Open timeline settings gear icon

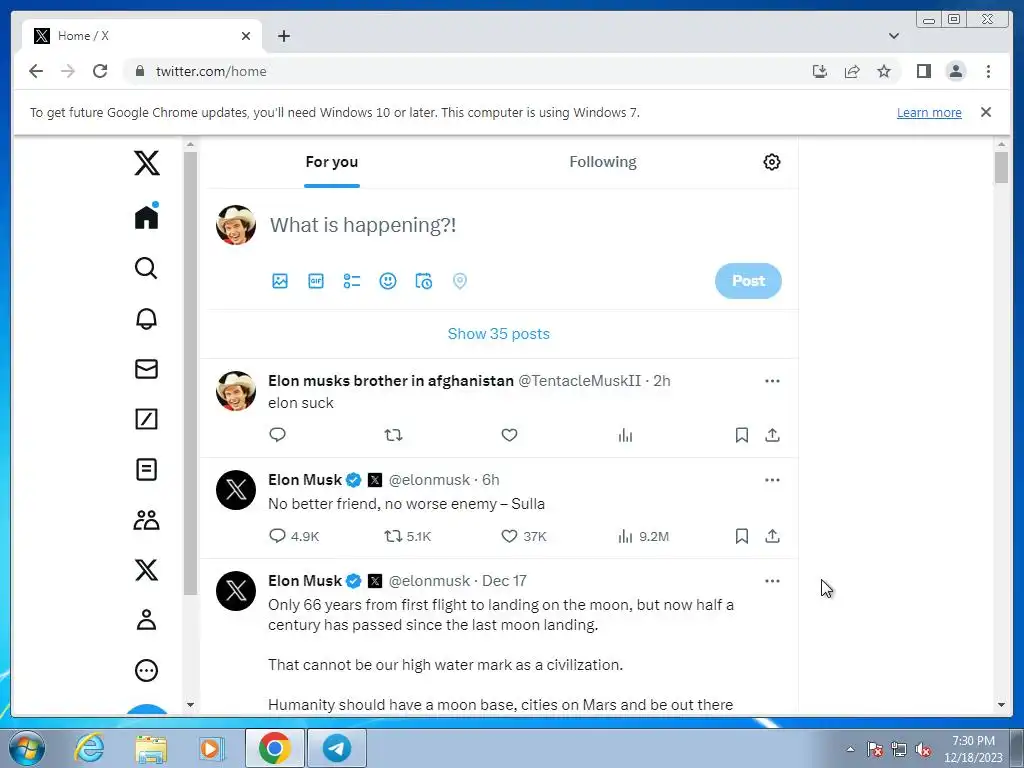tap(772, 162)
